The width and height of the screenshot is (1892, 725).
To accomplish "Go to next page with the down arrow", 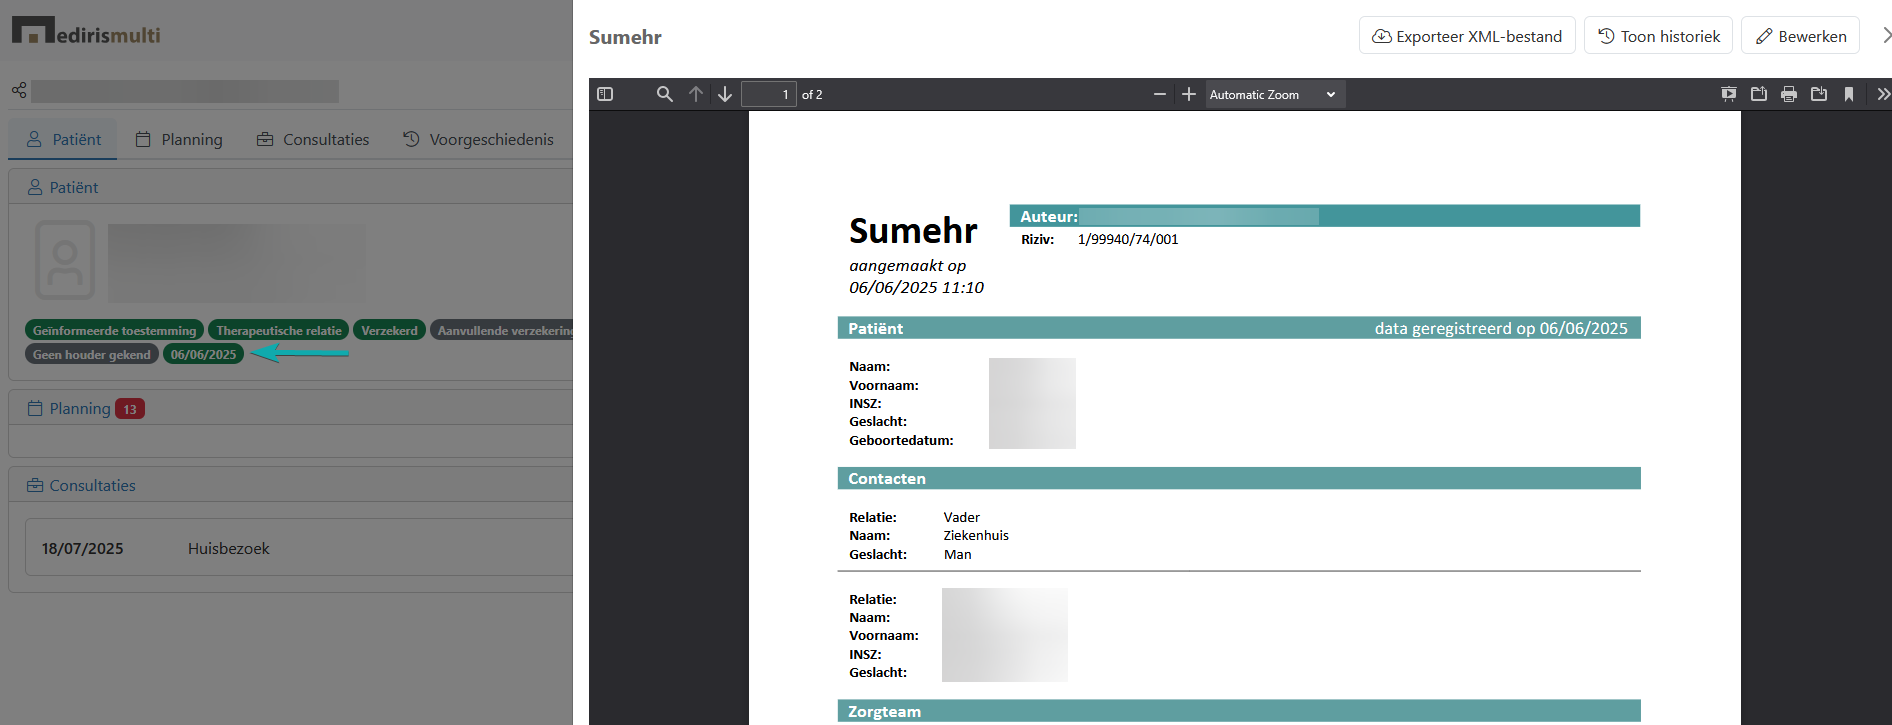I will [x=725, y=94].
